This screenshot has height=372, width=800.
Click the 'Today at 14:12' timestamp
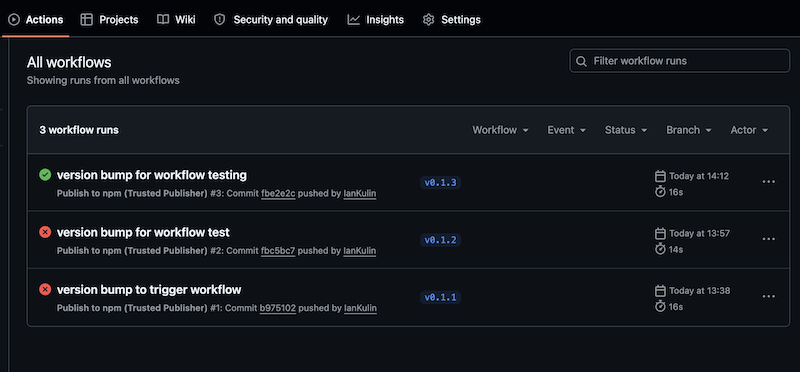click(x=699, y=176)
